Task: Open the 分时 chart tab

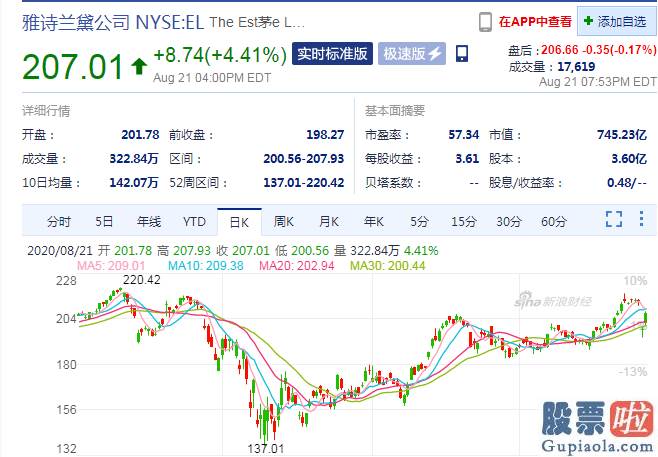Action: 59,221
